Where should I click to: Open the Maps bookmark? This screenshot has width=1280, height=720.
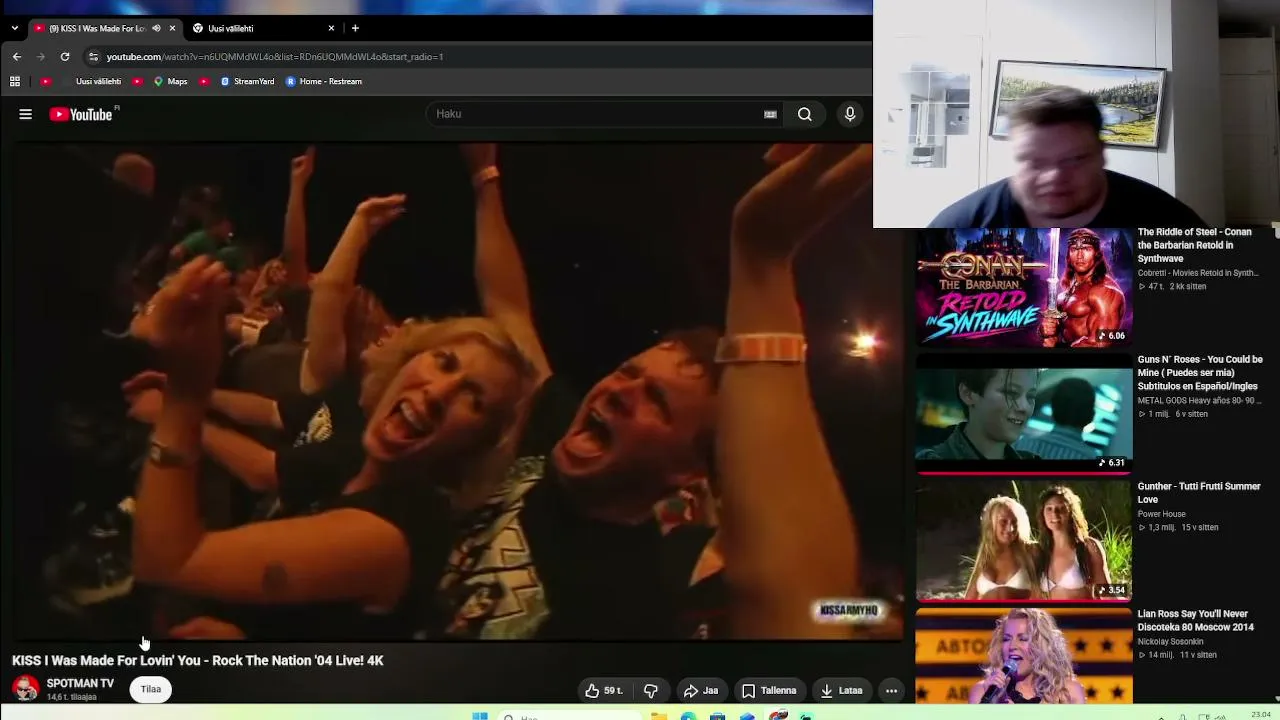[171, 81]
